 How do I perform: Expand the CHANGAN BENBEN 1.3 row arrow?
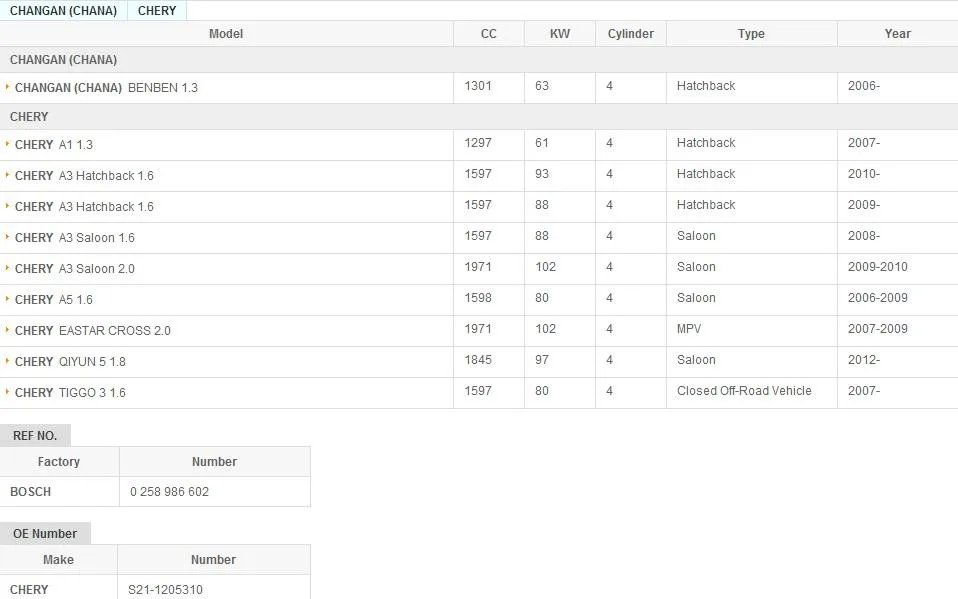[7, 87]
